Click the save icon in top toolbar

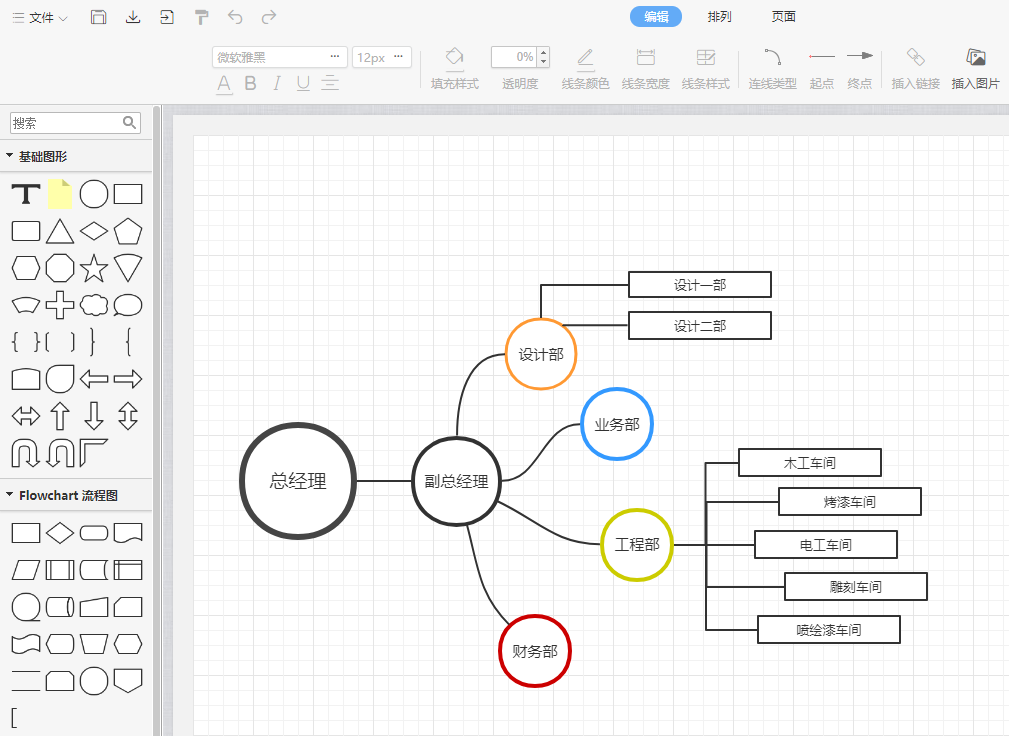[x=98, y=17]
